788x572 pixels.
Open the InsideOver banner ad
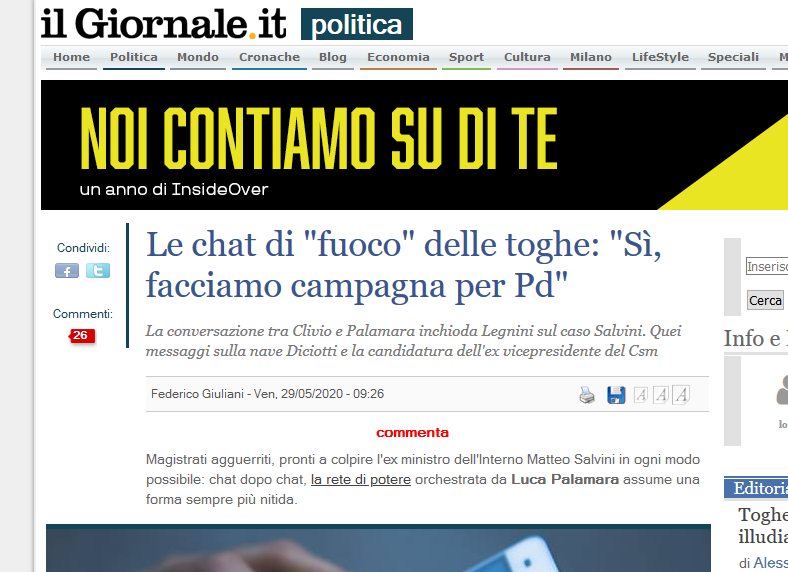pyautogui.click(x=414, y=145)
